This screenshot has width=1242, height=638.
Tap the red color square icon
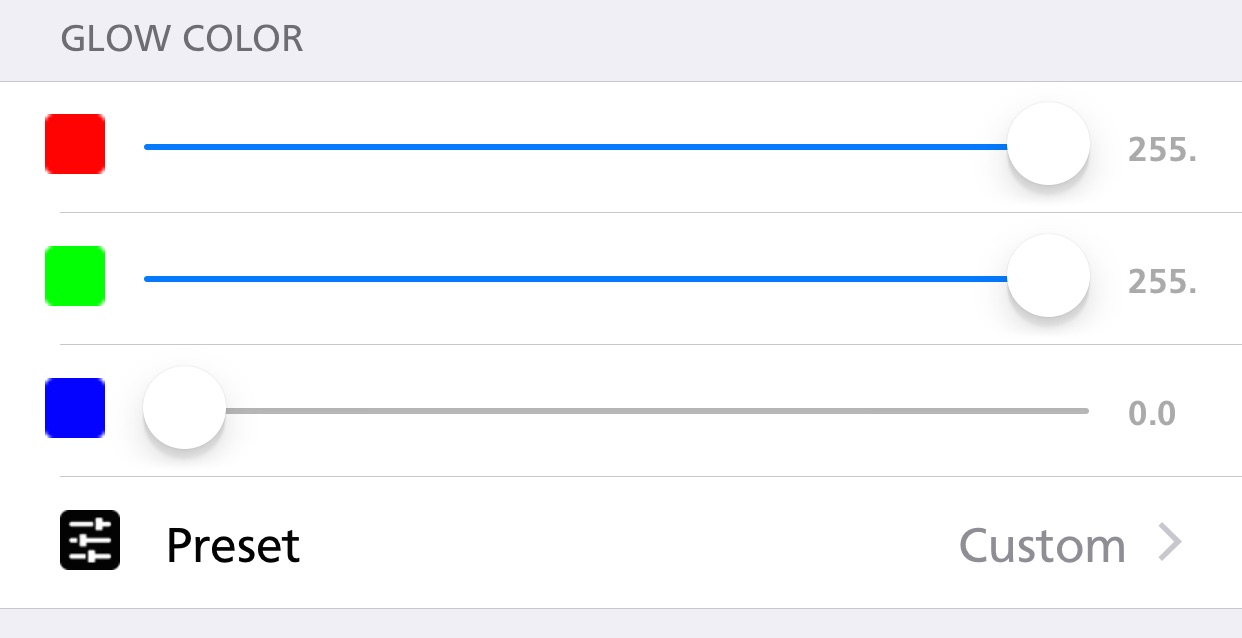click(75, 144)
